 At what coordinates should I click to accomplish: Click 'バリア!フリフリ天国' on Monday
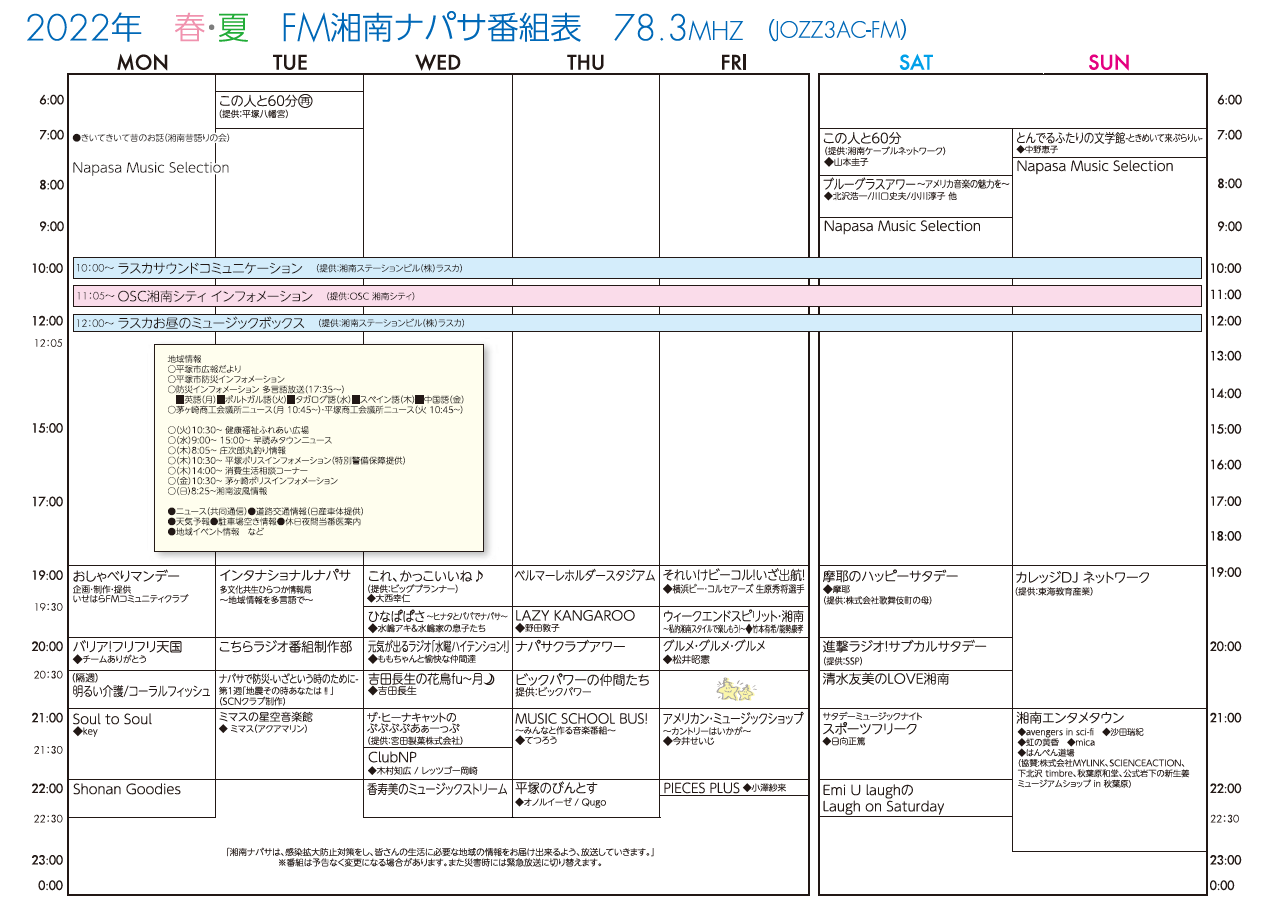point(127,647)
